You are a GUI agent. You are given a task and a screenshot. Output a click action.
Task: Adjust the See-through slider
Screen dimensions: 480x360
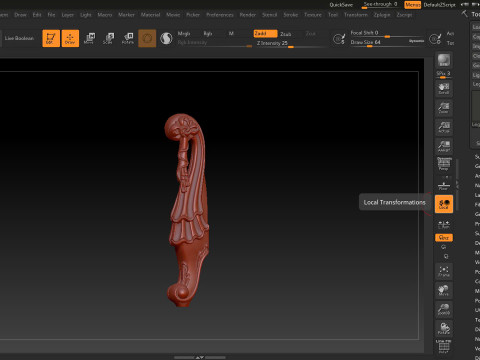pos(380,5)
